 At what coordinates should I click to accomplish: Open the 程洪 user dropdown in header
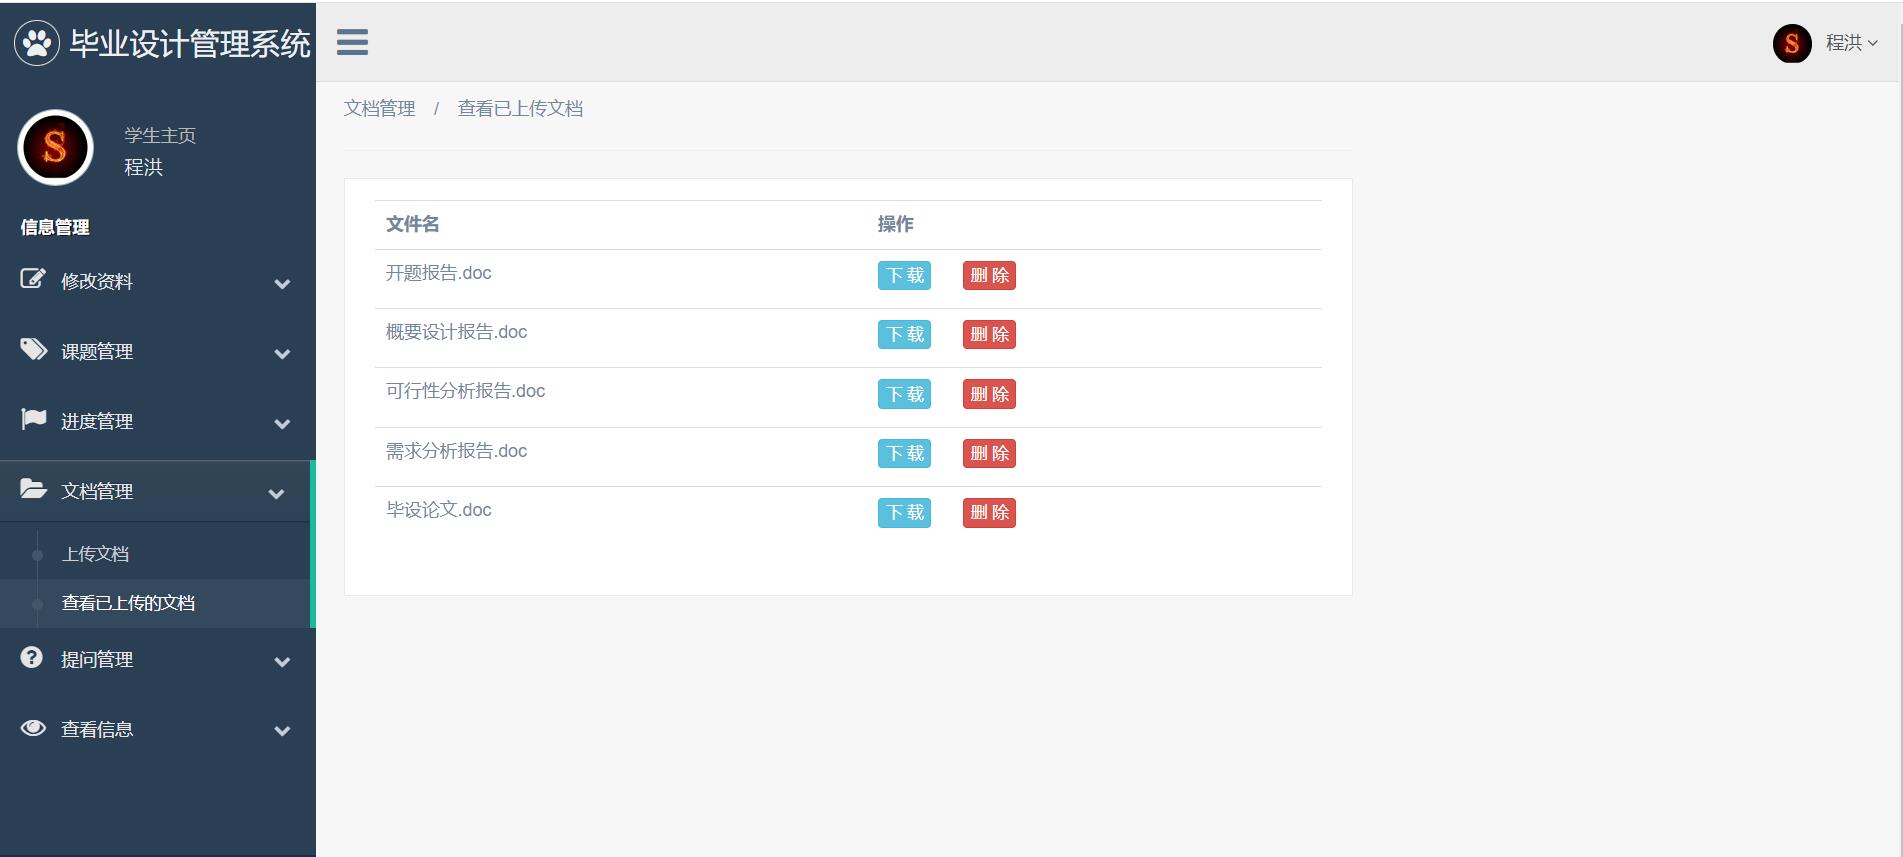[1851, 43]
